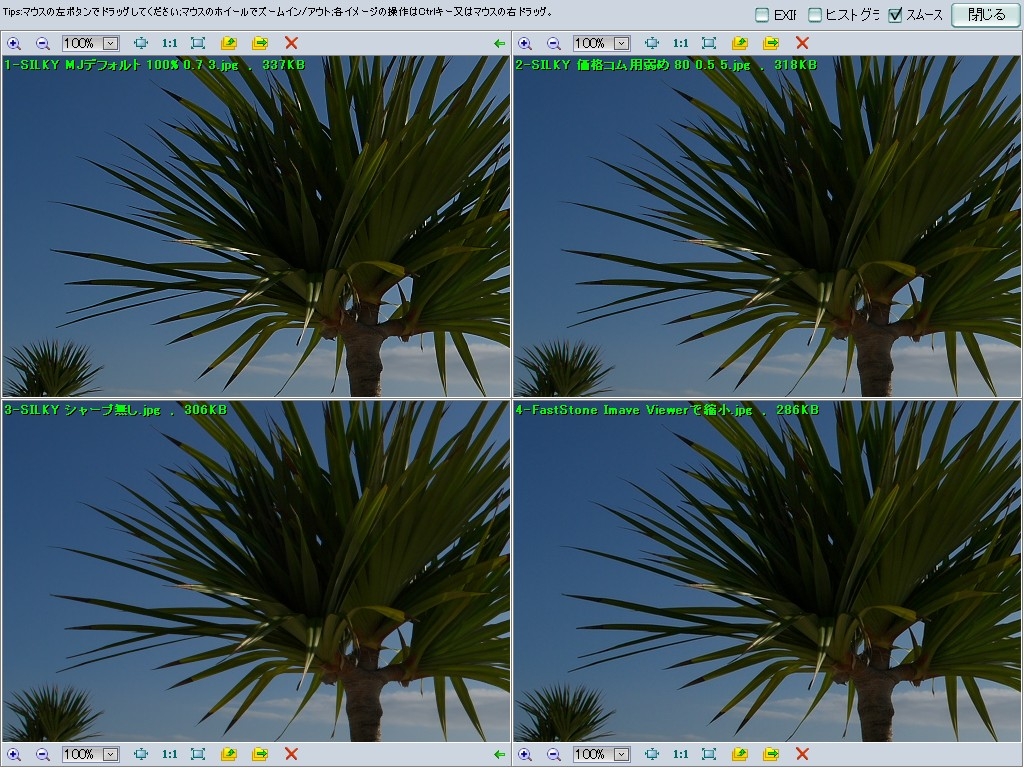Click filename label '1-SILKY MJデフォルト 100% 0.7 3.jpg'
Image resolution: width=1024 pixels, height=768 pixels.
pyautogui.click(x=121, y=65)
